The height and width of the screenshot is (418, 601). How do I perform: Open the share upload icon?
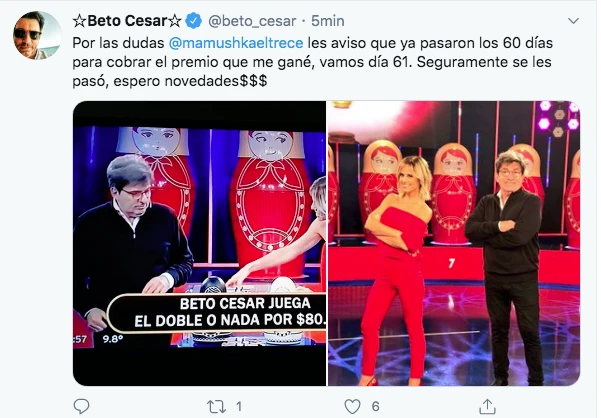click(x=487, y=406)
